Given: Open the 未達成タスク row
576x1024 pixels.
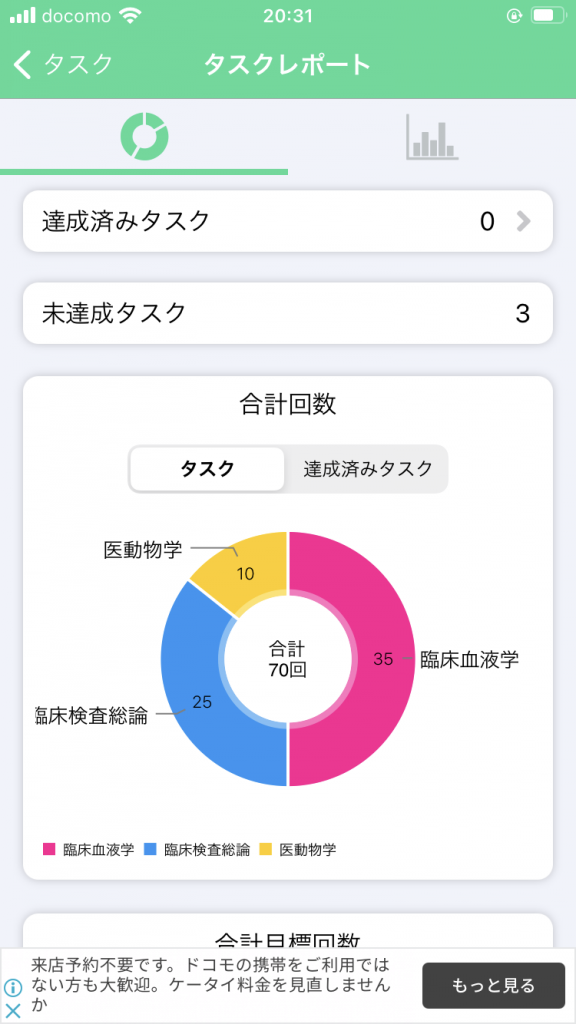Looking at the screenshot, I should pos(288,313).
